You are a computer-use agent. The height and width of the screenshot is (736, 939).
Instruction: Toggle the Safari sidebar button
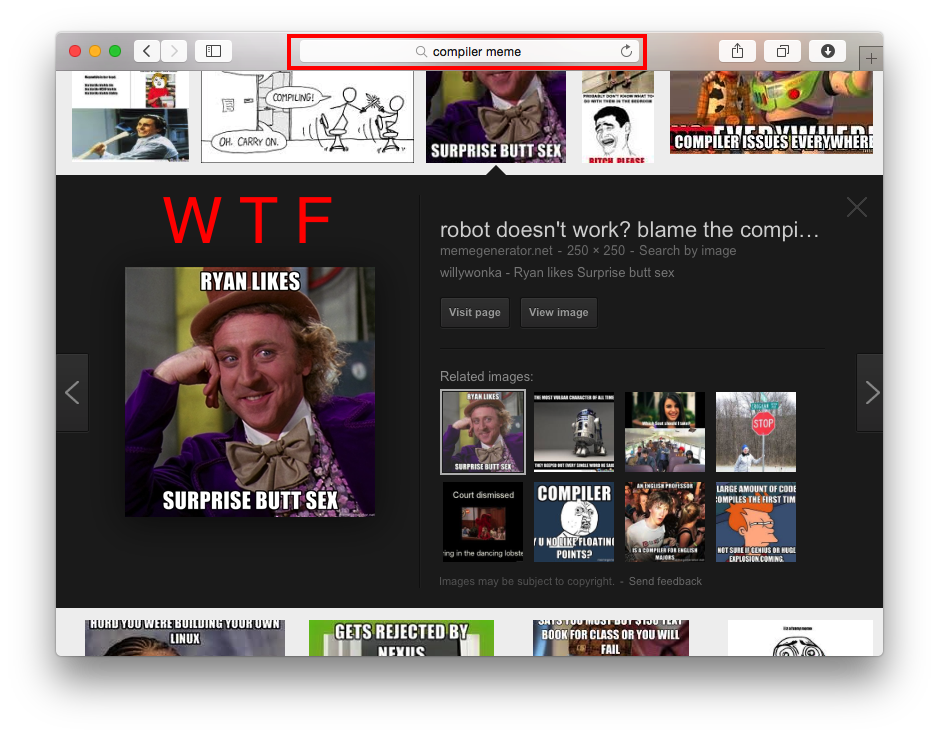[213, 51]
